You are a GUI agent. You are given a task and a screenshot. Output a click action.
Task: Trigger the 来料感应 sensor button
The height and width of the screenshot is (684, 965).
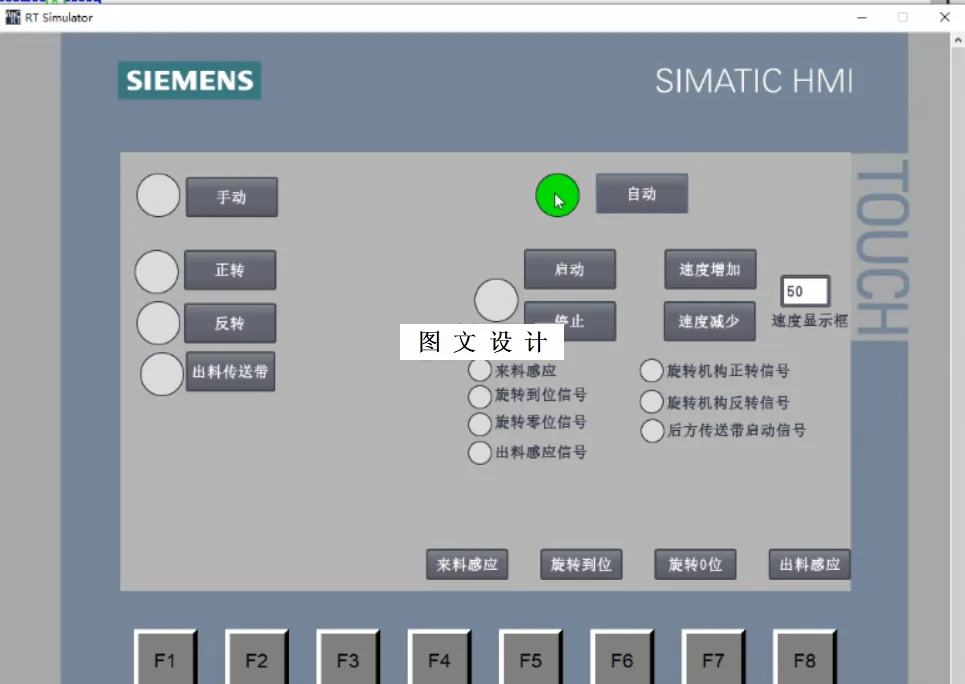(469, 564)
